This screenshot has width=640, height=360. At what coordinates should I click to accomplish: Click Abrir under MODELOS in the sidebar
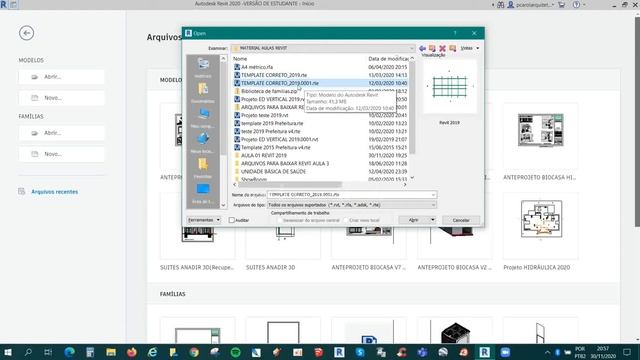click(61, 77)
